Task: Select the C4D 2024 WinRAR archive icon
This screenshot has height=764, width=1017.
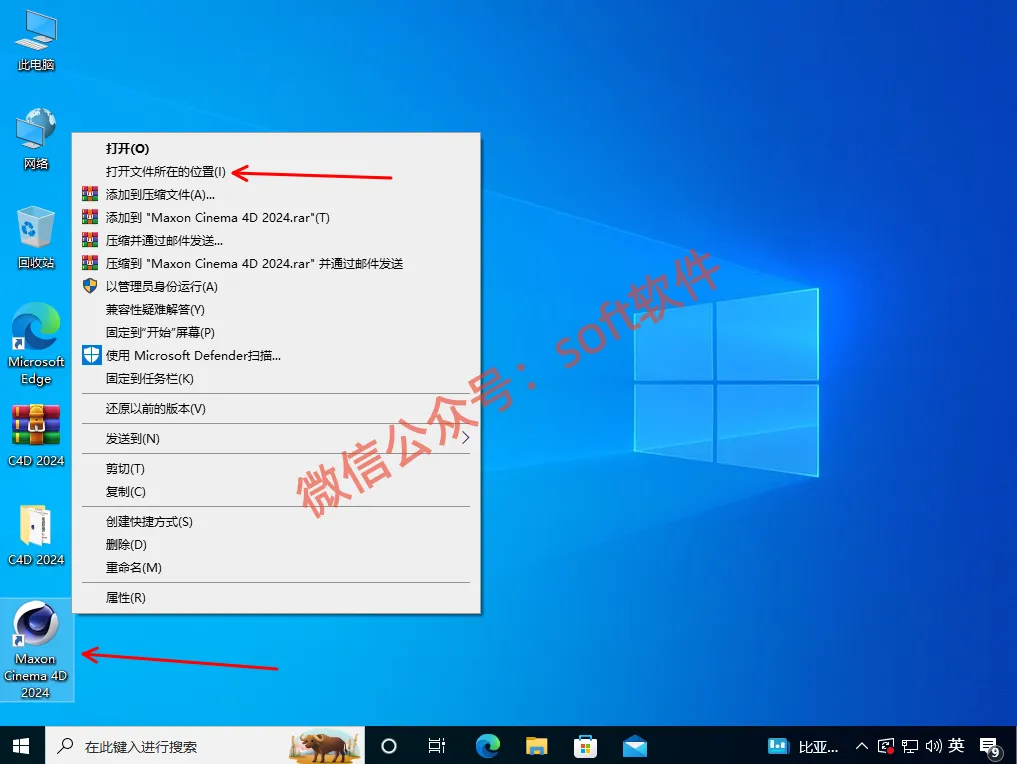Action: 36,435
